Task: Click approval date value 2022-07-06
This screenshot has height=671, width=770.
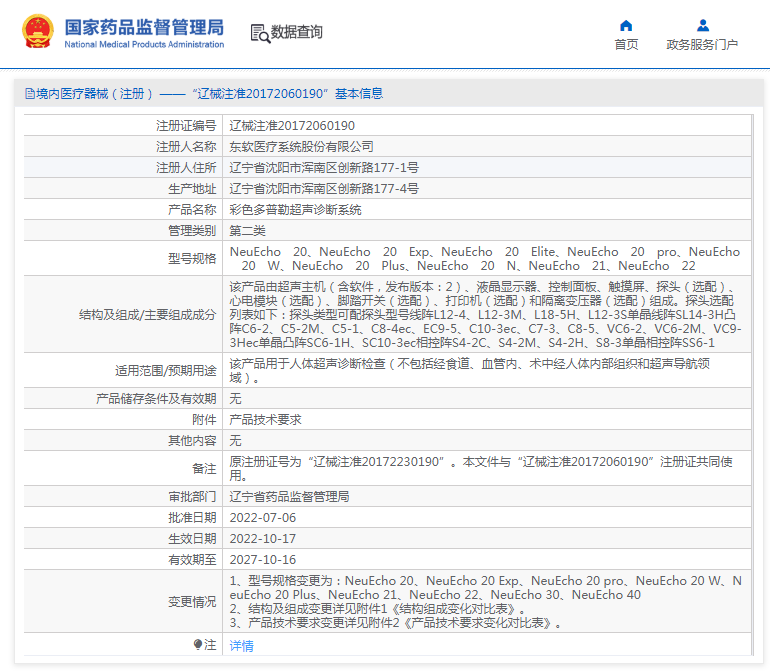Action: [x=263, y=517]
